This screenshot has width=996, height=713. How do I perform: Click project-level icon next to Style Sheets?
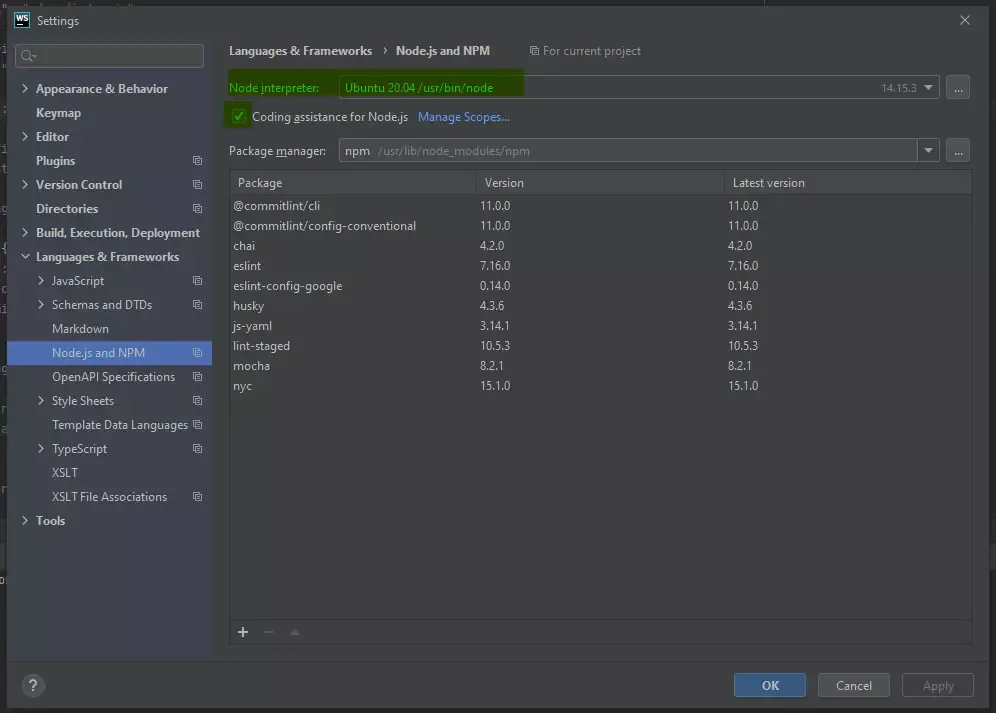(198, 401)
